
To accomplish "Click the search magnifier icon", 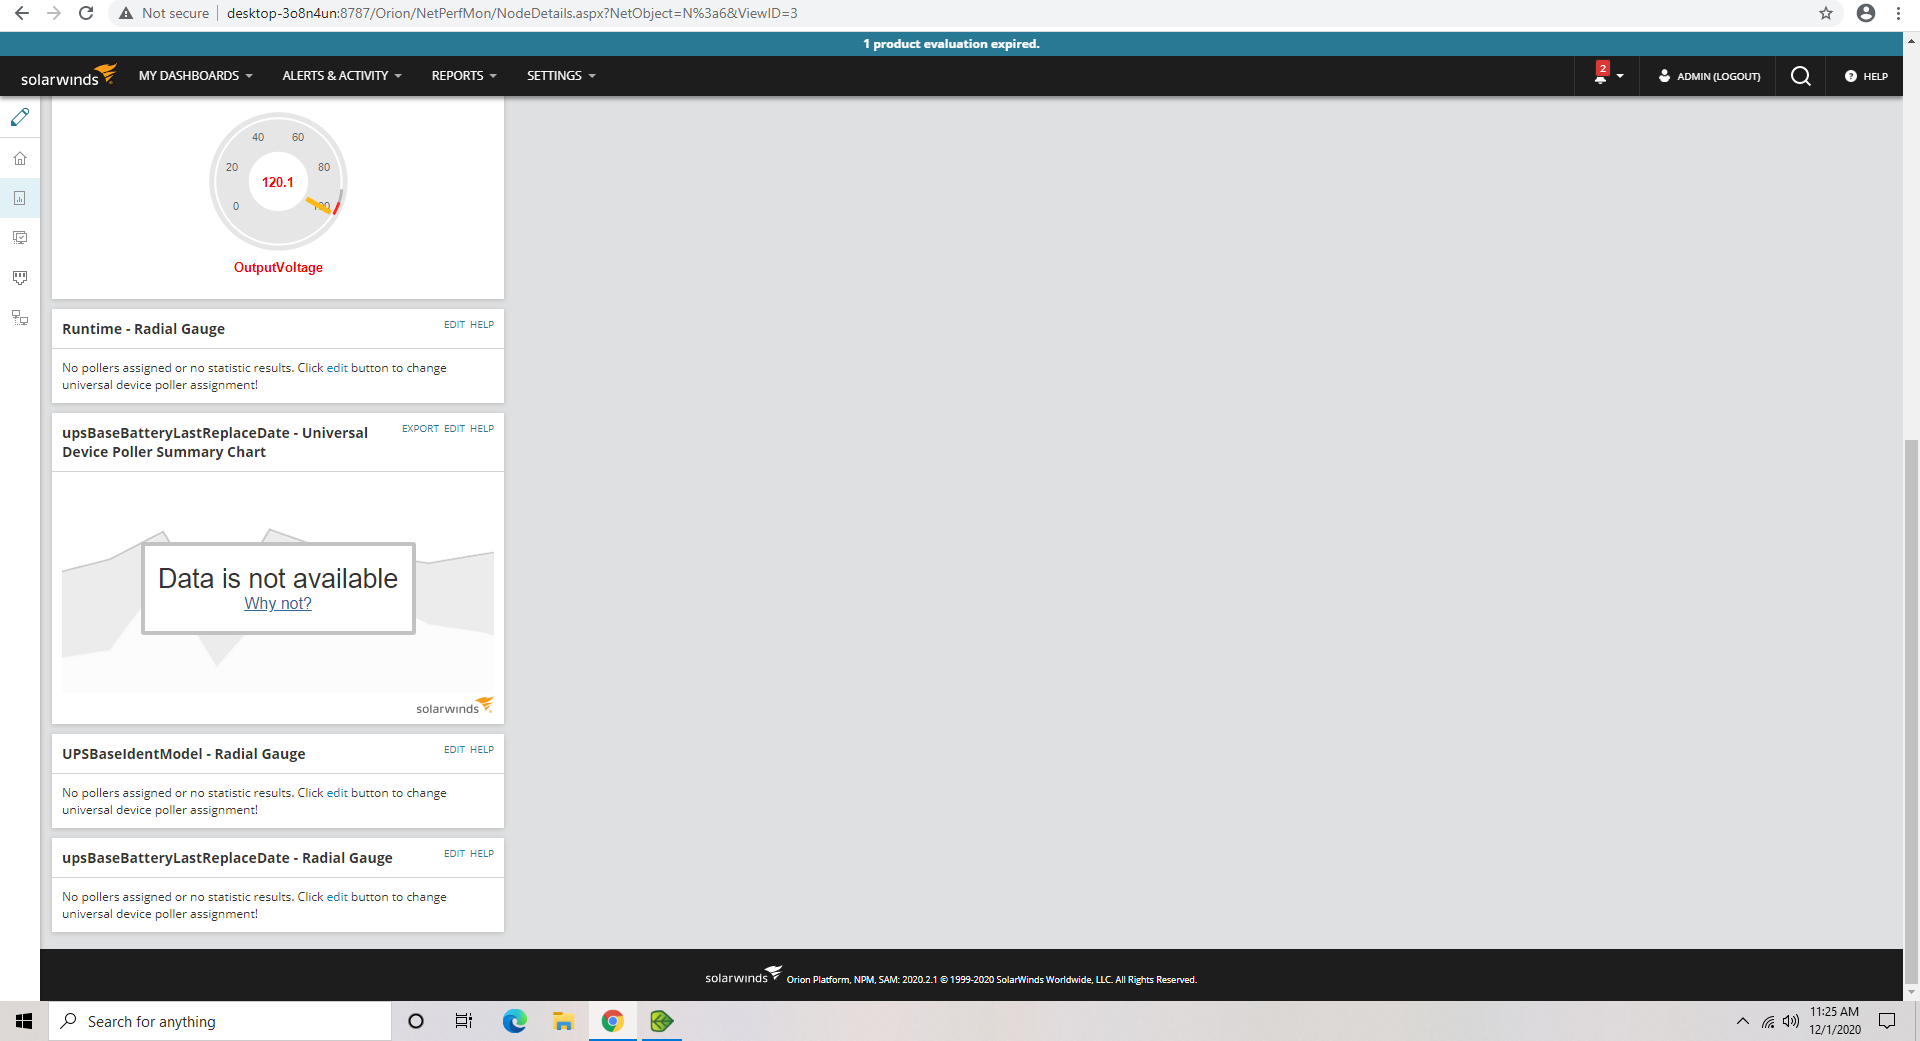I will pyautogui.click(x=1801, y=76).
